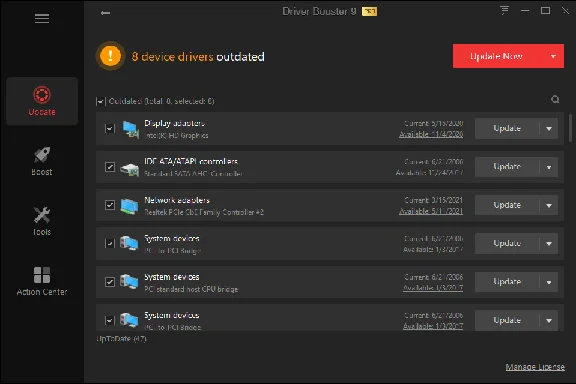Screen dimensions: 576x384
Task: Open the search magnifier icon
Action: click(x=555, y=99)
